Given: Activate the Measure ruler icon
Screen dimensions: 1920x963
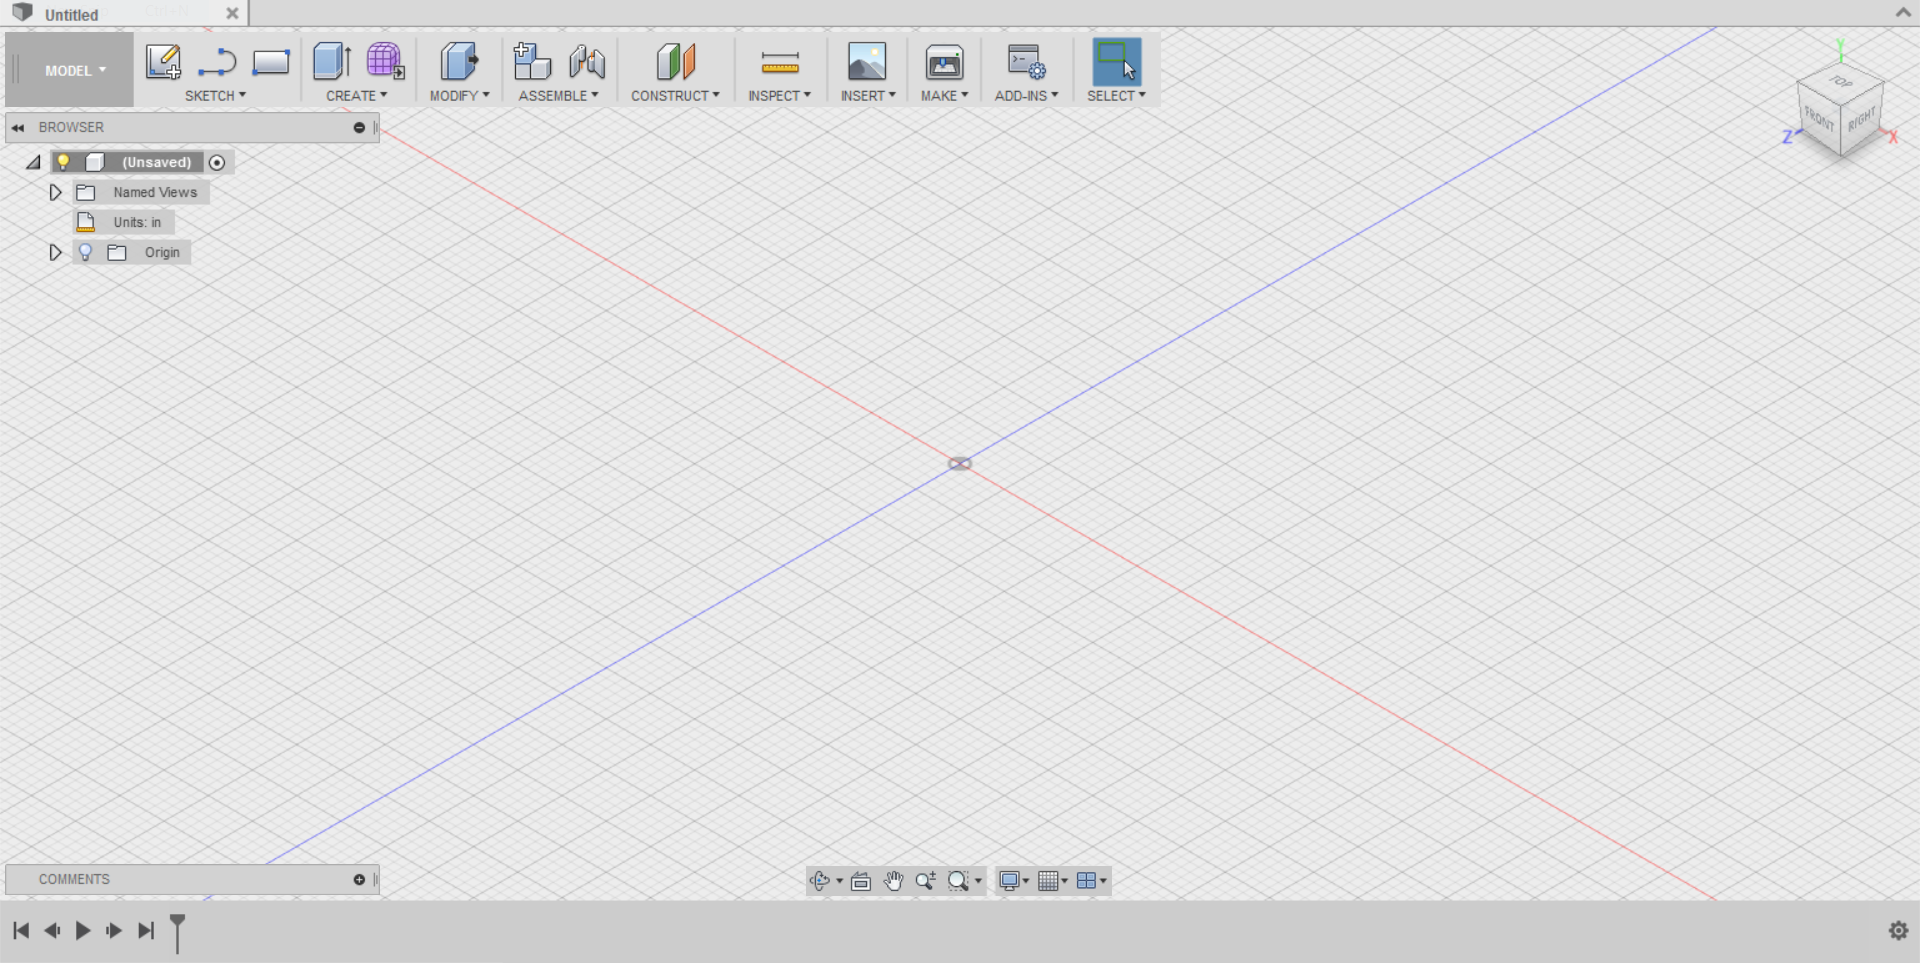Looking at the screenshot, I should click(780, 63).
